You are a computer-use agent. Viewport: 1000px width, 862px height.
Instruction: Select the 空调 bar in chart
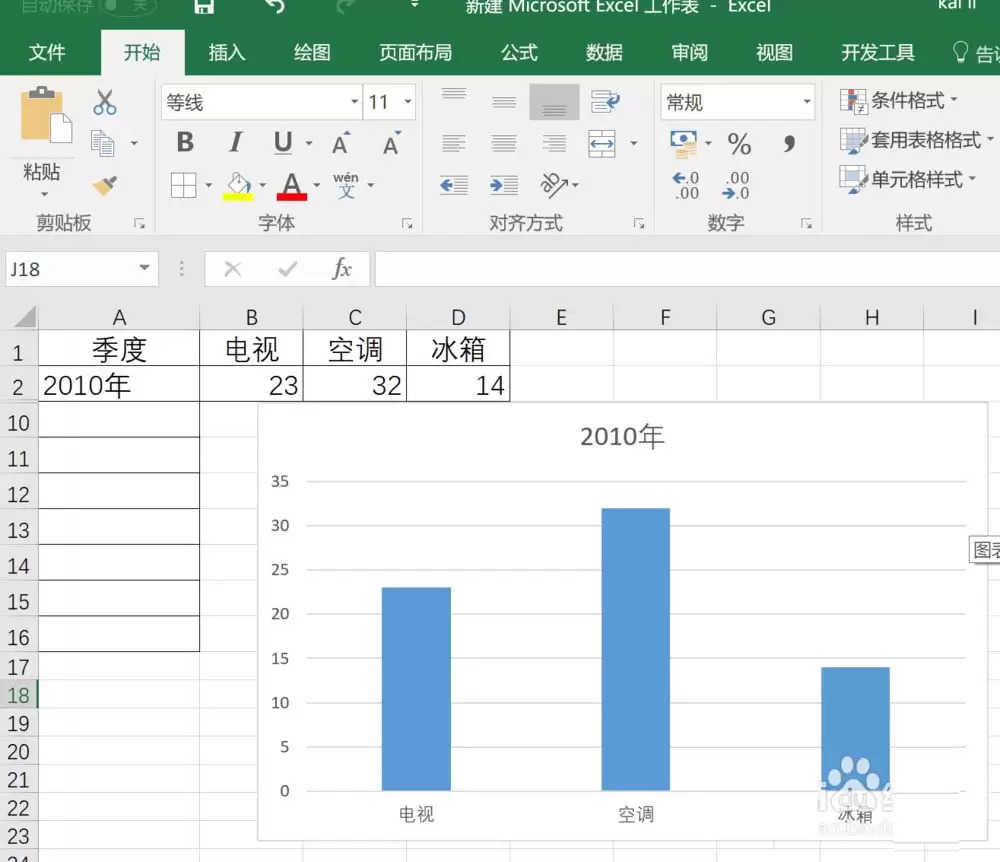(x=636, y=649)
